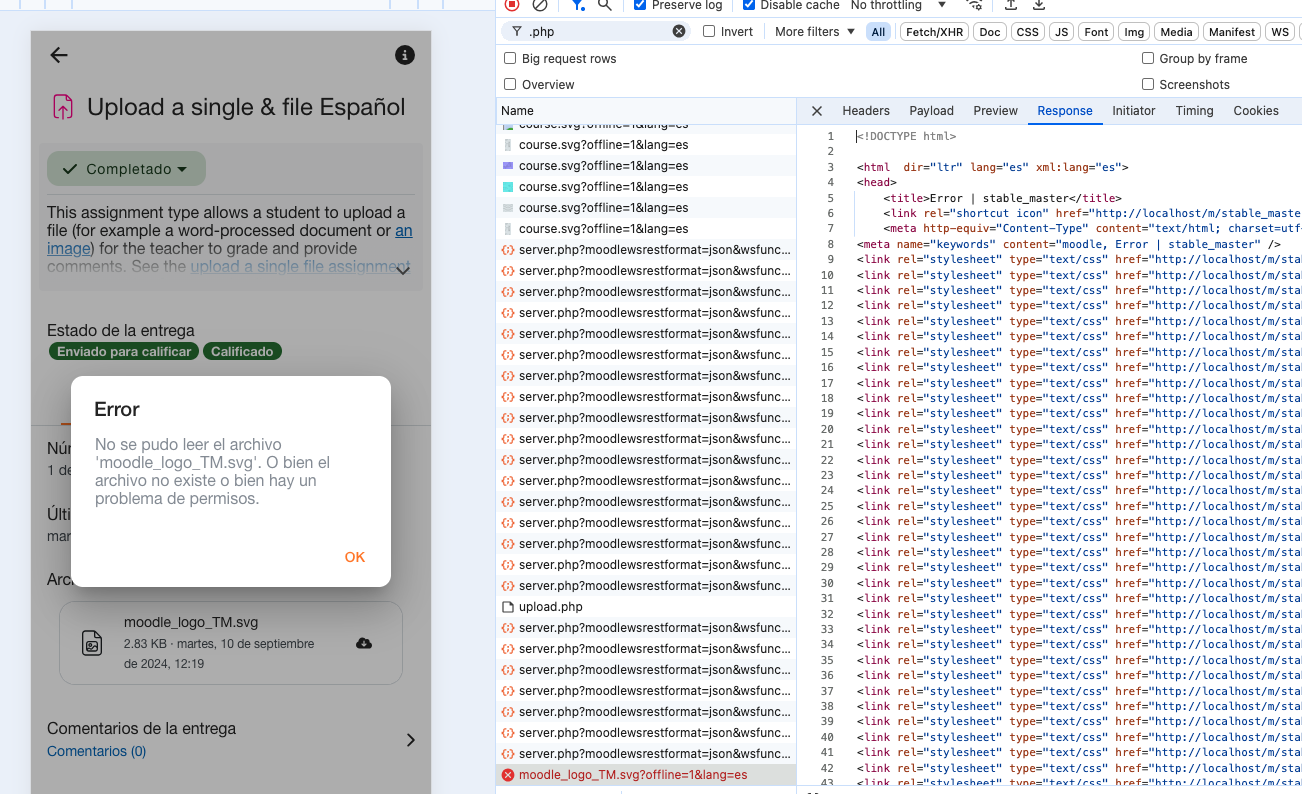The height and width of the screenshot is (794, 1302).
Task: Open the network search magnifier
Action: (605, 5)
